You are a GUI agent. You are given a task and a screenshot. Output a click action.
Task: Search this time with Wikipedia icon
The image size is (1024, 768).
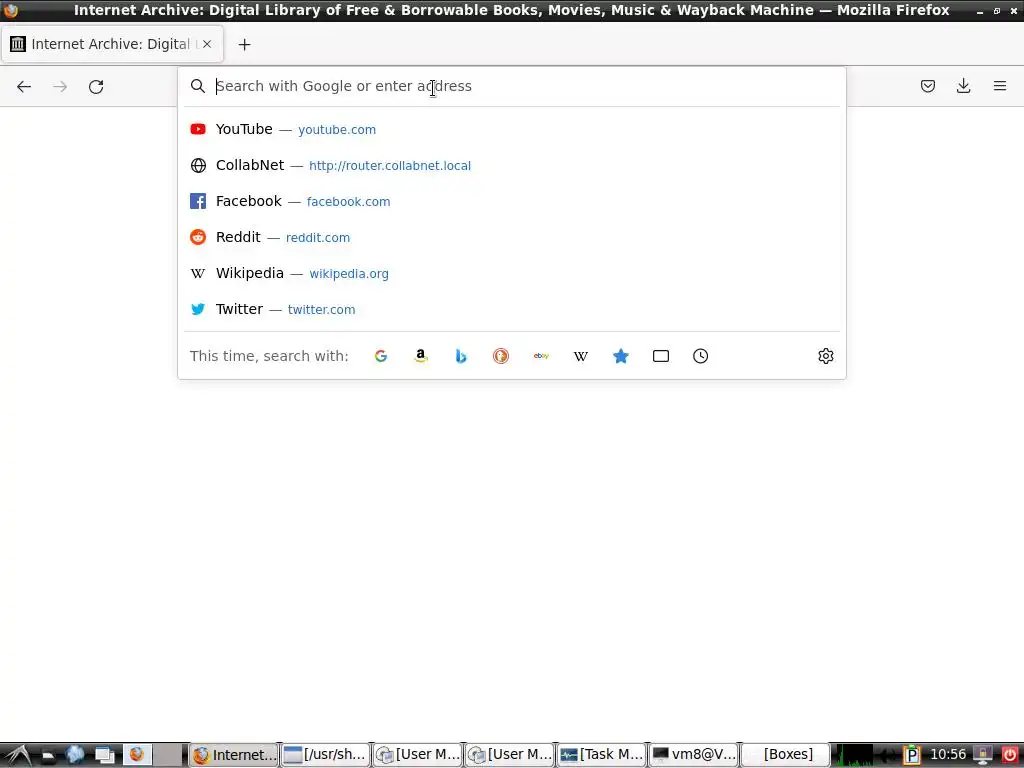pos(581,356)
